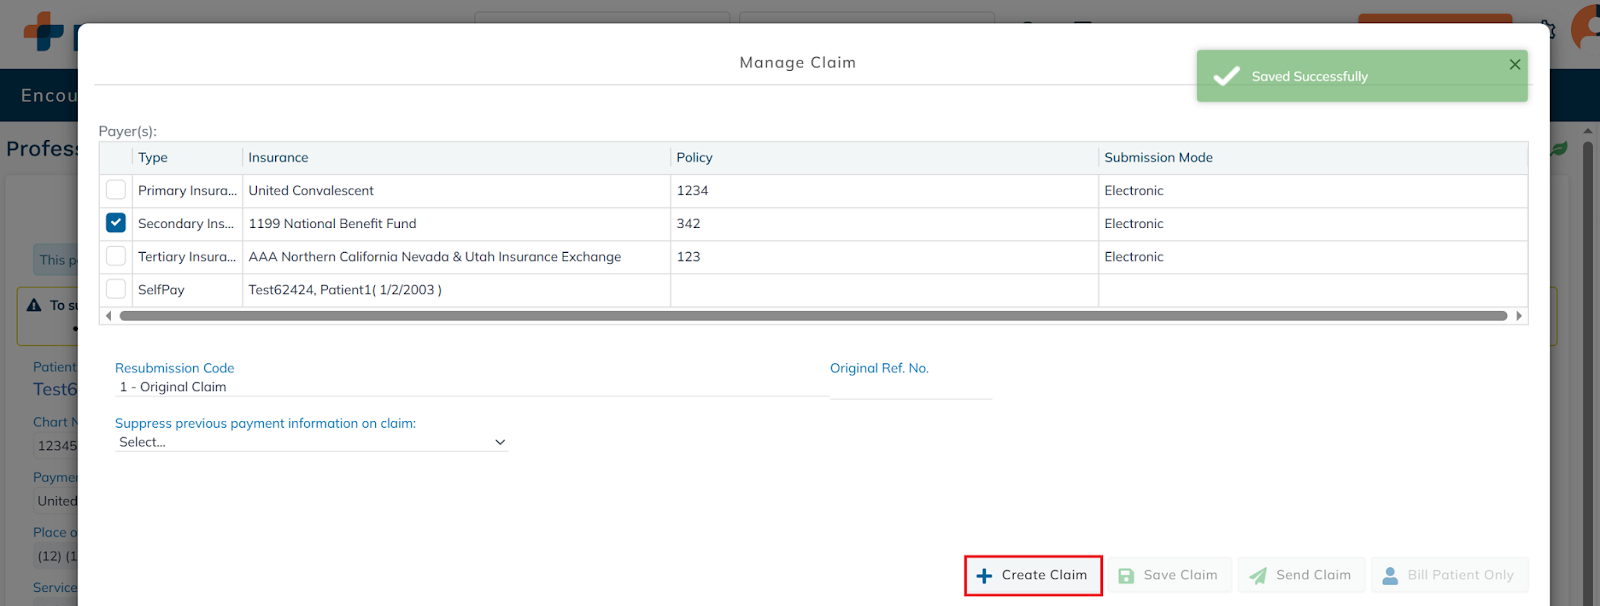Image resolution: width=1600 pixels, height=606 pixels.
Task: Click the floppy disk icon on Save Claim
Action: tap(1126, 576)
